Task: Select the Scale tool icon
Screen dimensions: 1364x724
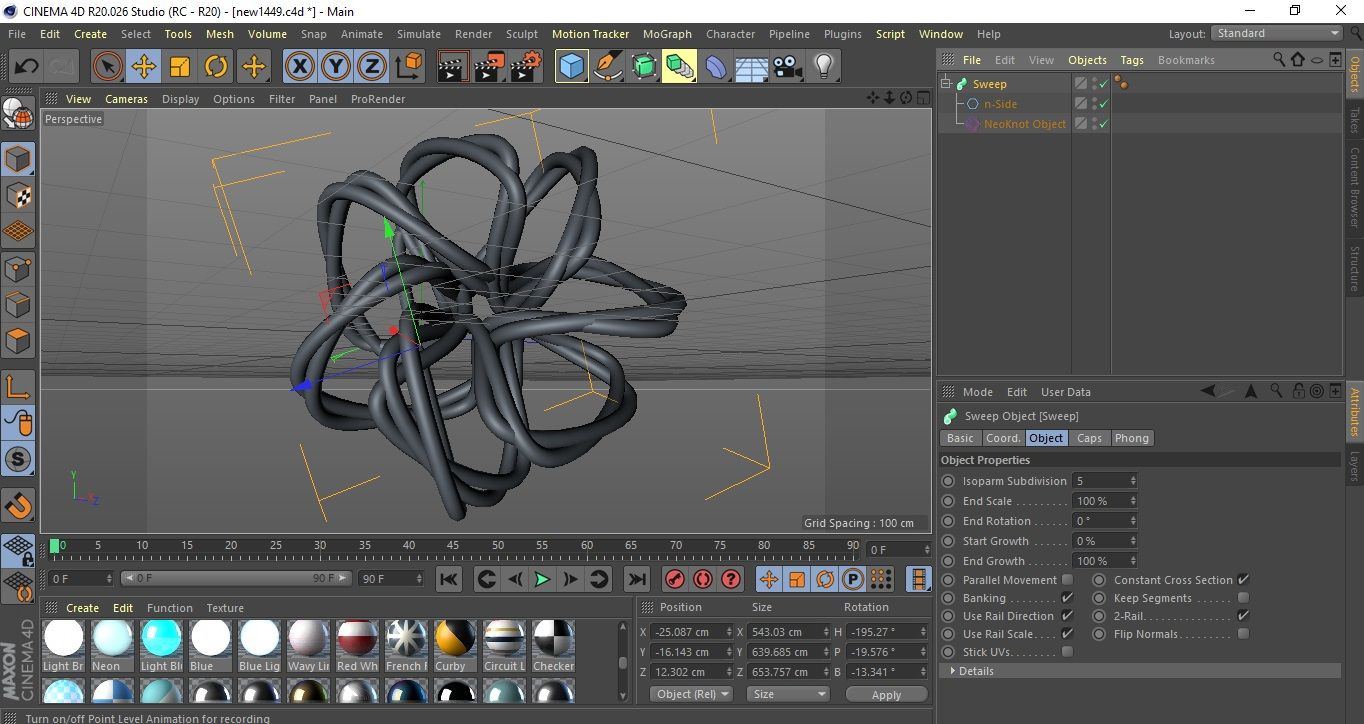Action: [180, 67]
